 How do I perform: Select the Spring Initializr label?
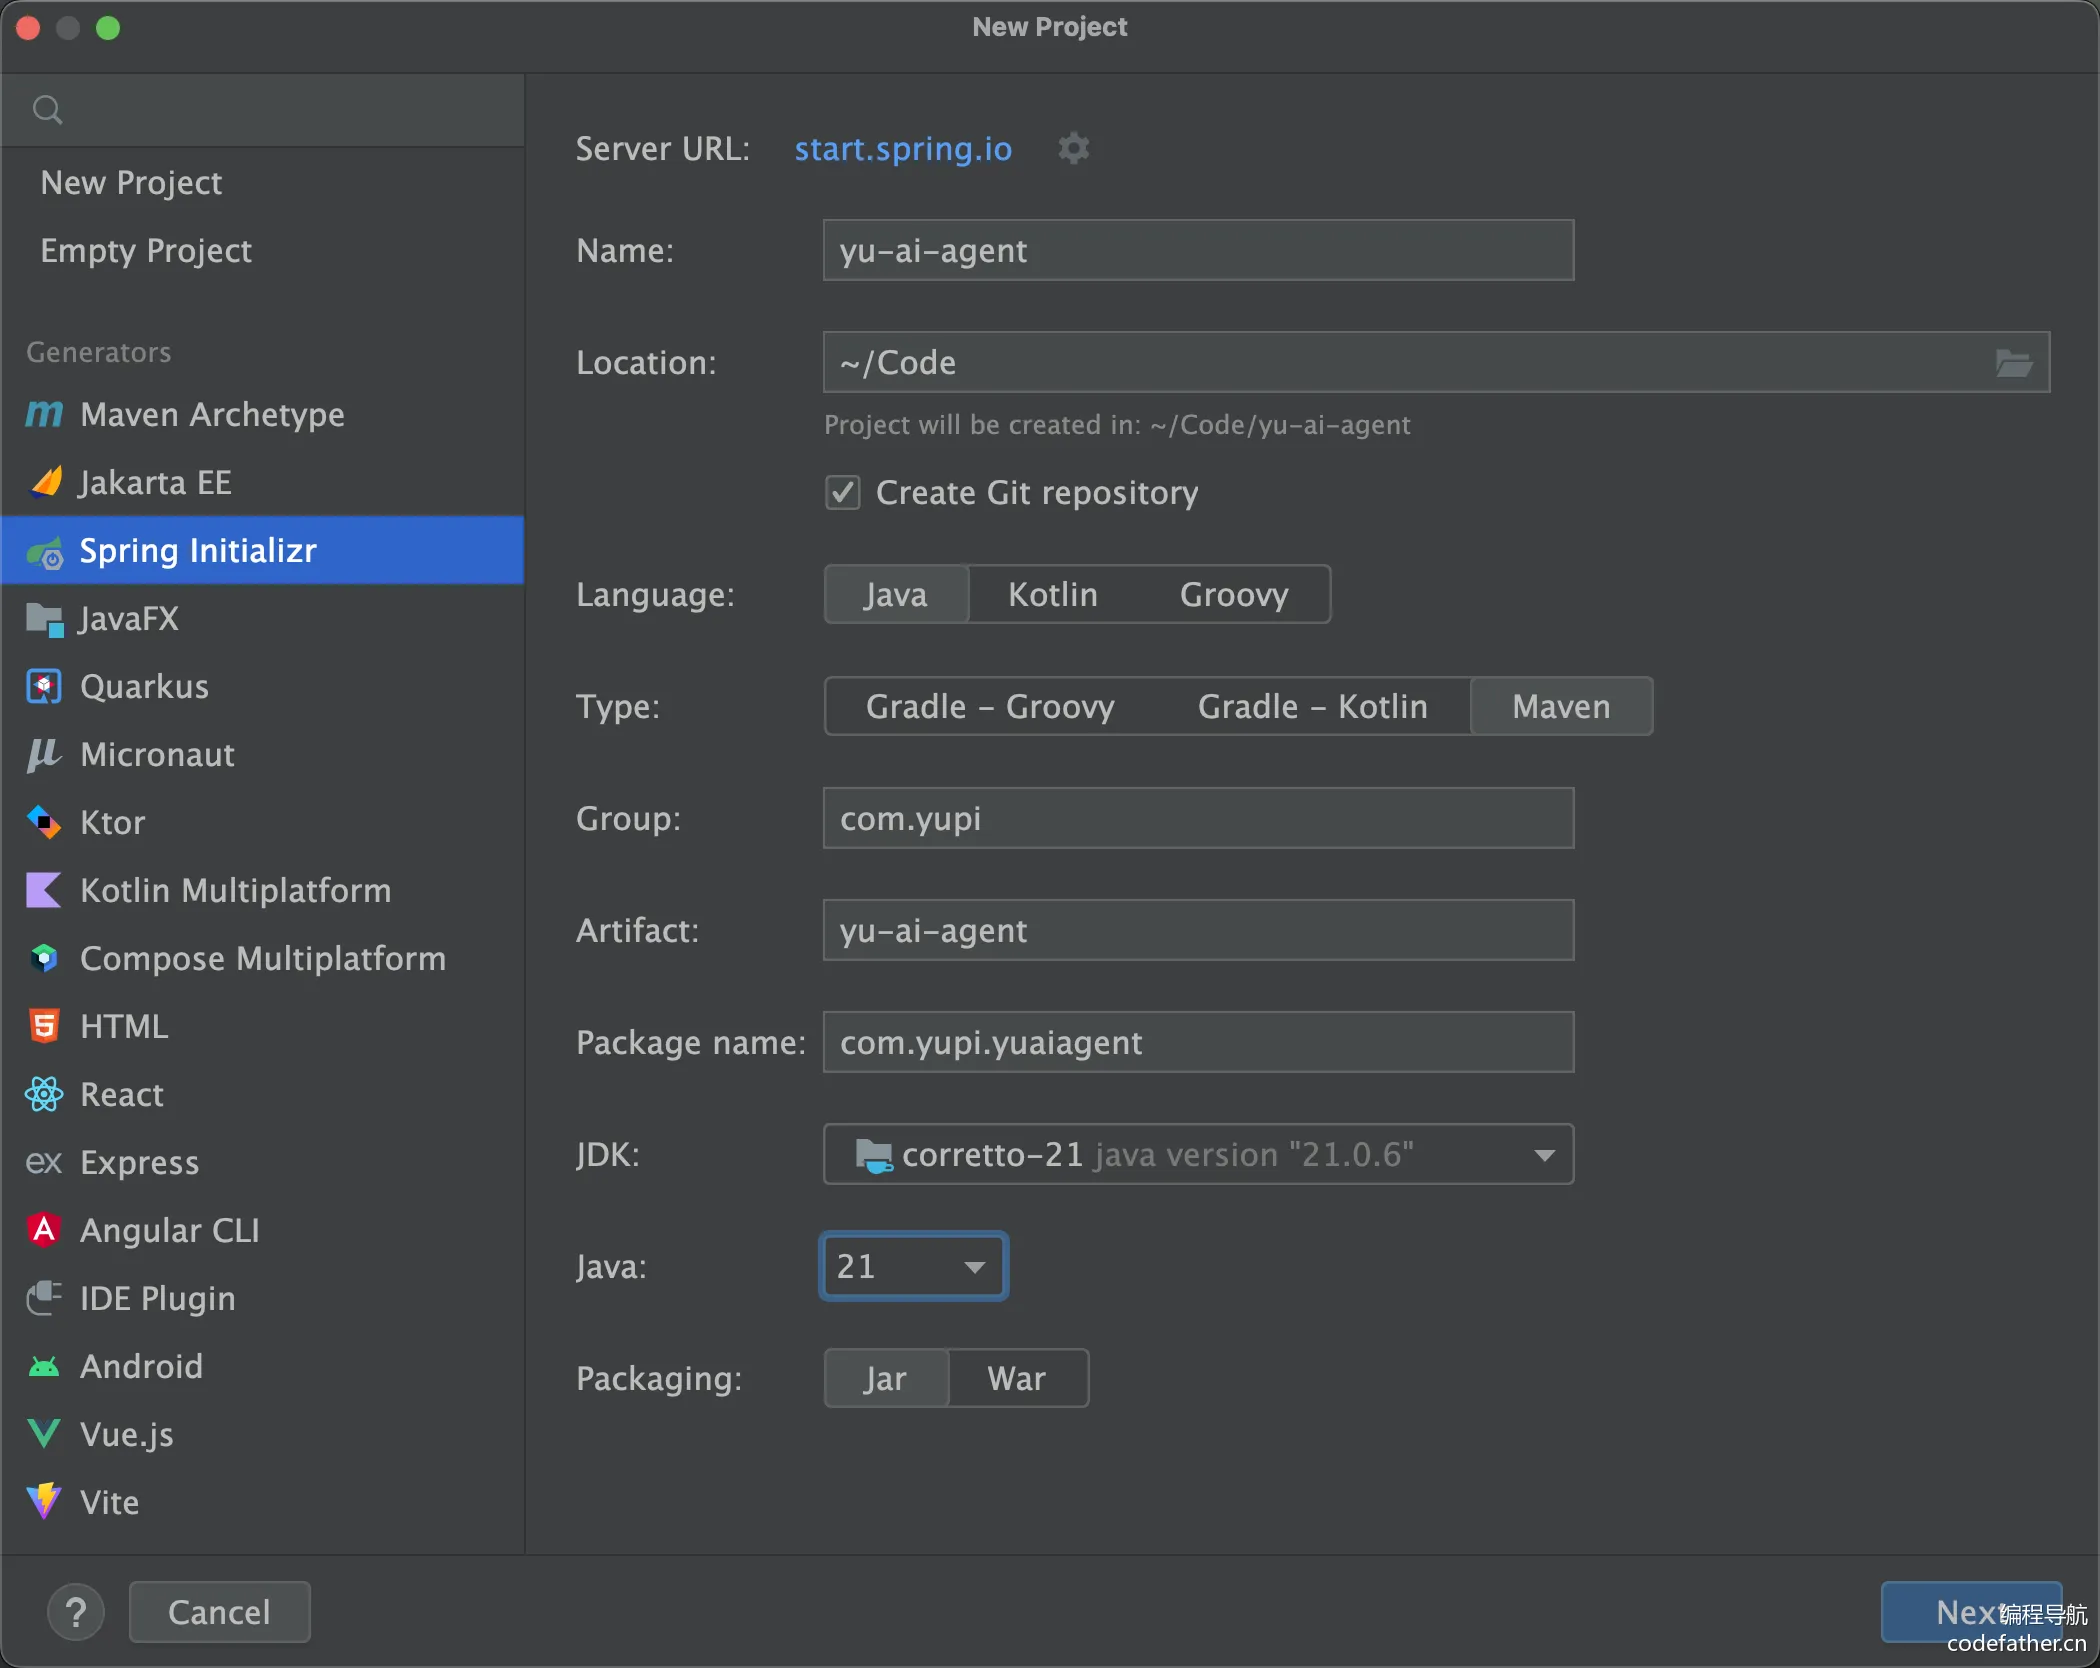click(197, 551)
